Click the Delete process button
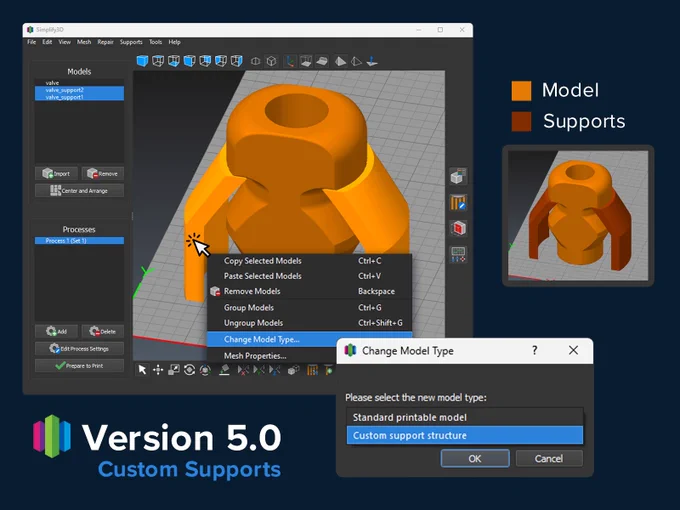Screen dimensions: 680x510 coord(103,331)
